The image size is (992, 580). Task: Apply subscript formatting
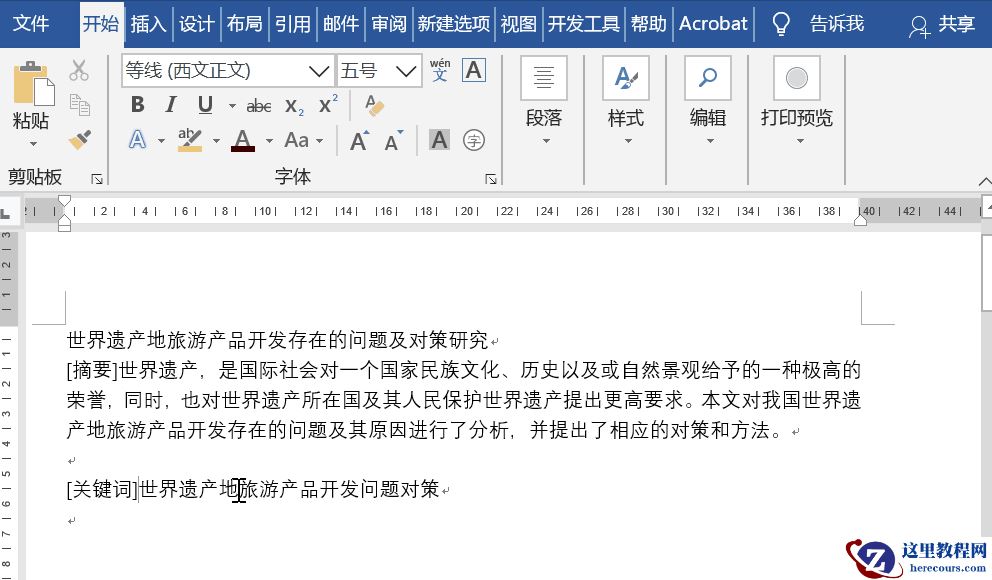tap(294, 106)
